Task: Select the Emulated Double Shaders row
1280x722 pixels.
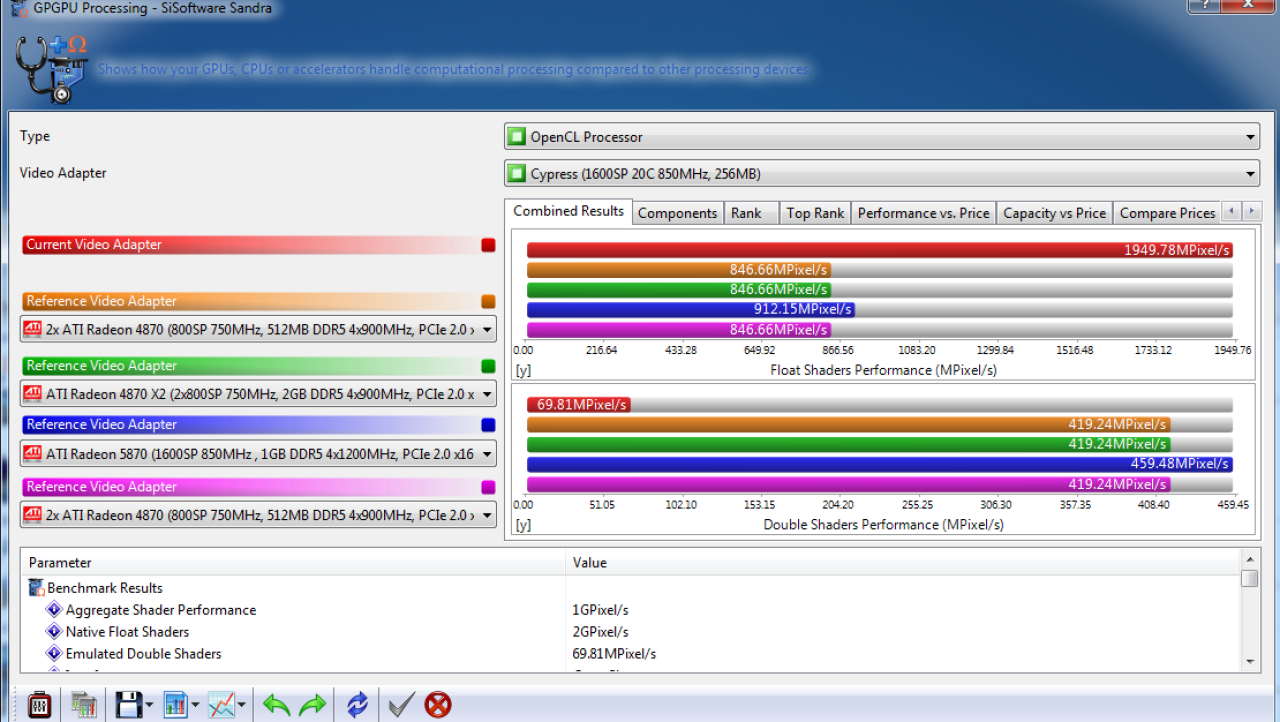Action: click(x=630, y=654)
